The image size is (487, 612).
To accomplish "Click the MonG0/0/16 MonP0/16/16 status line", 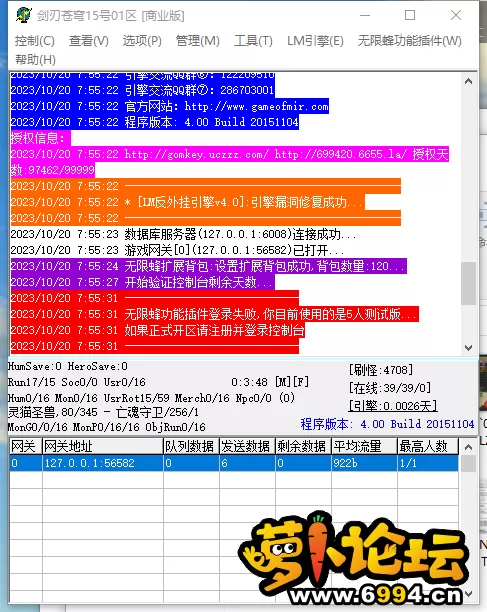I will coord(107,427).
